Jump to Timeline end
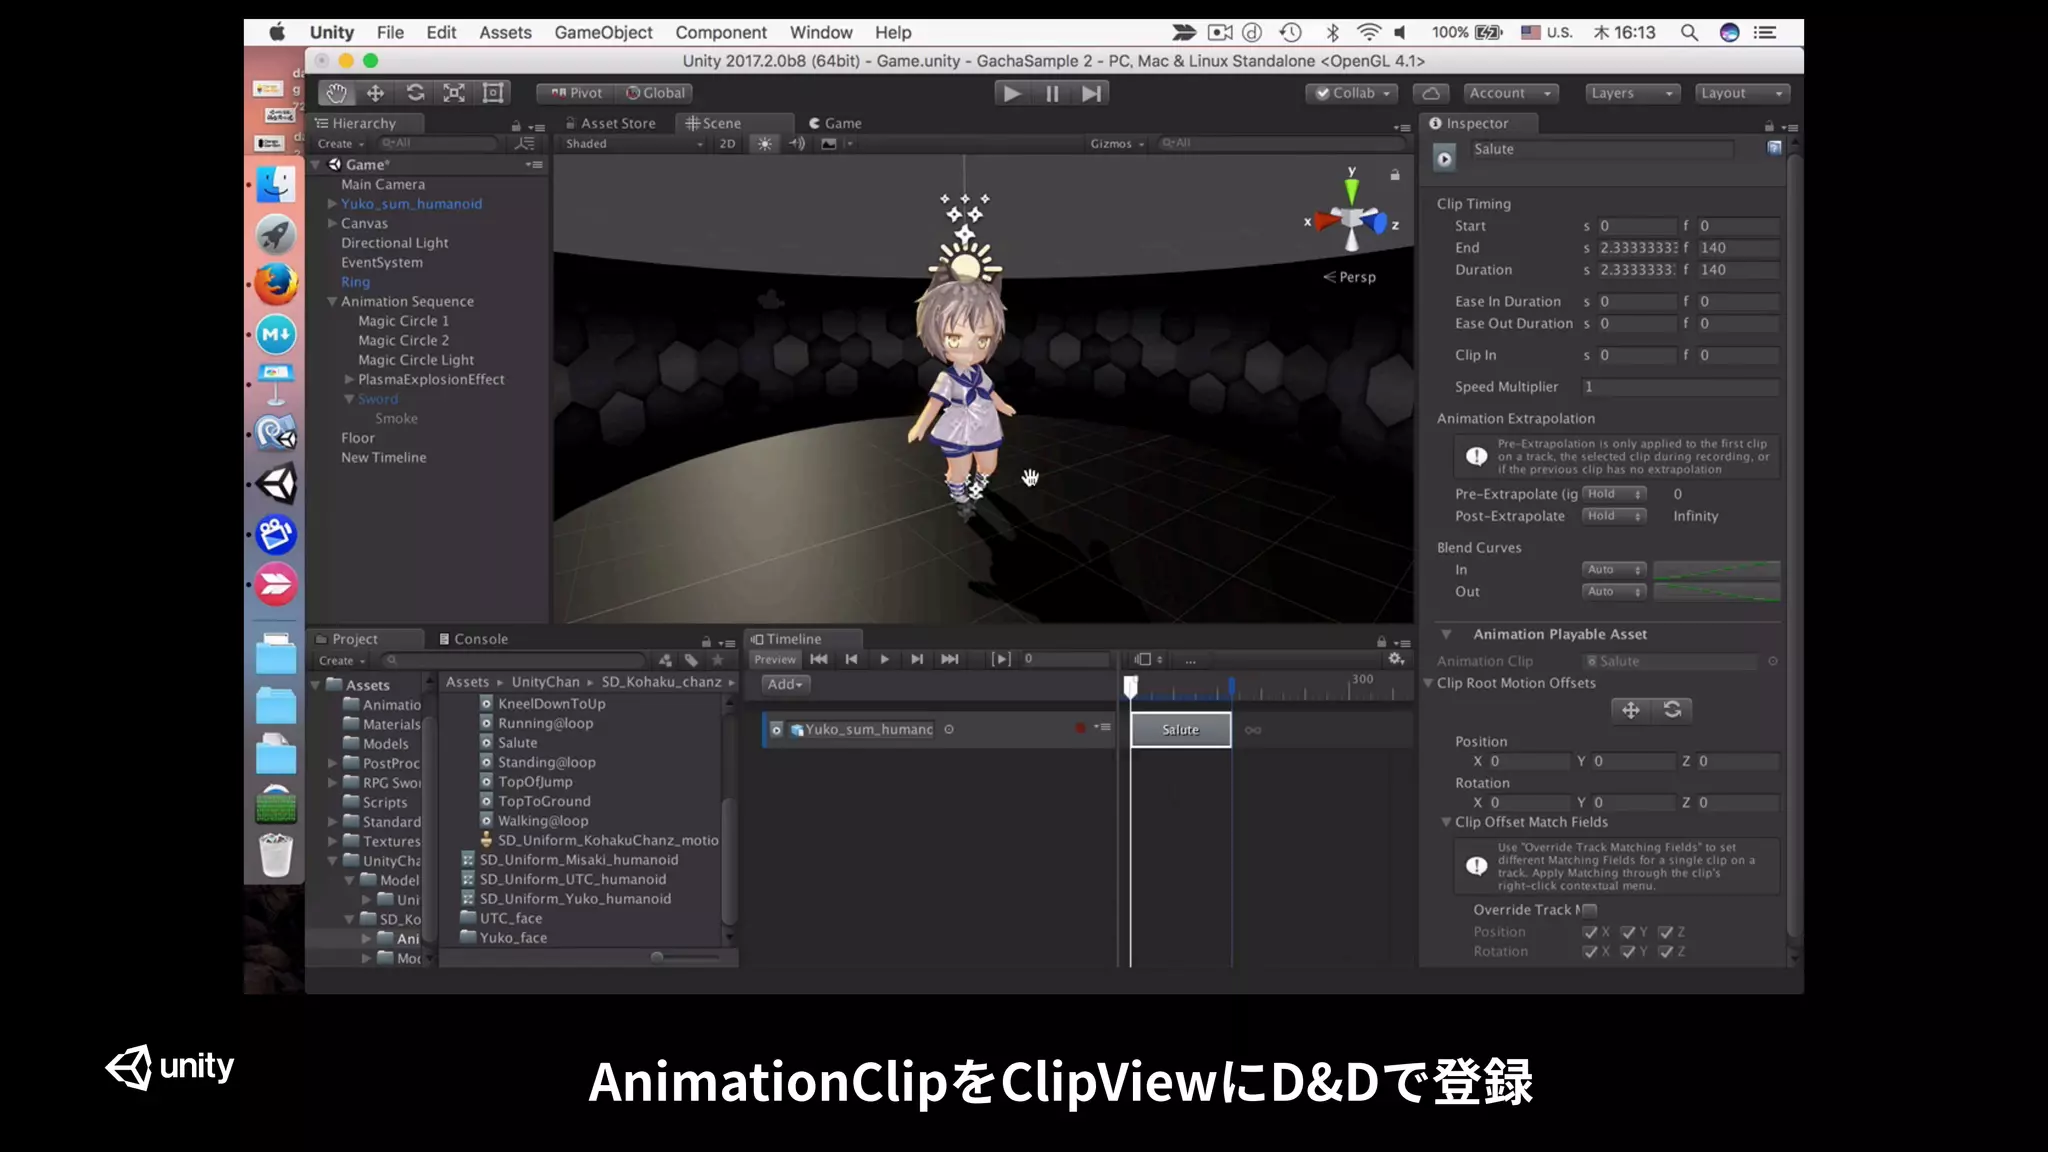This screenshot has height=1152, width=2048. click(x=950, y=659)
